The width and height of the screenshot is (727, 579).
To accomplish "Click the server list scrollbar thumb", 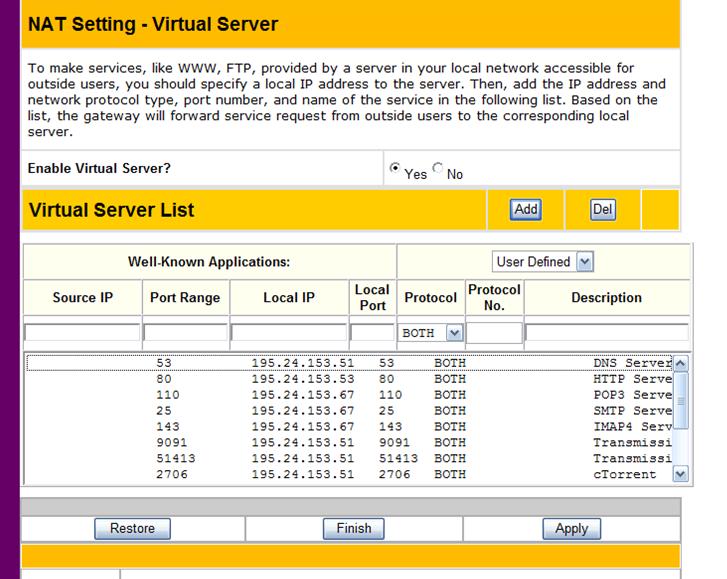I will coord(680,401).
